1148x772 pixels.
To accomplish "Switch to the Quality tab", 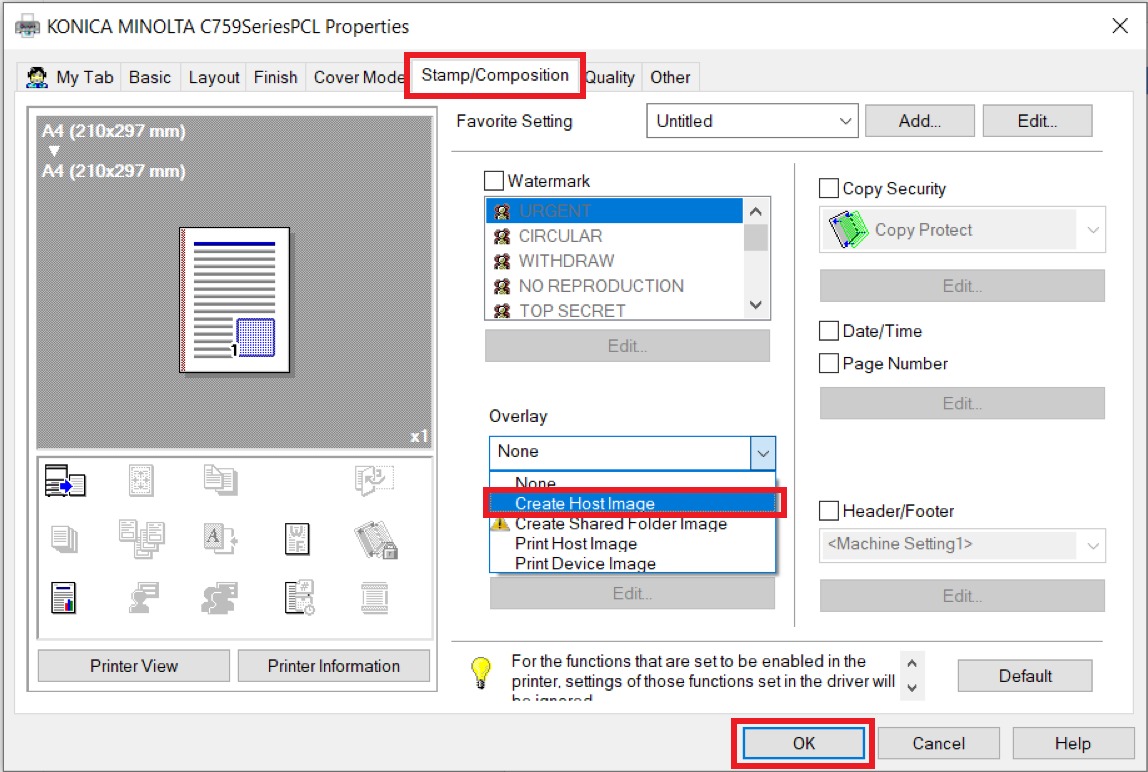I will coord(610,77).
